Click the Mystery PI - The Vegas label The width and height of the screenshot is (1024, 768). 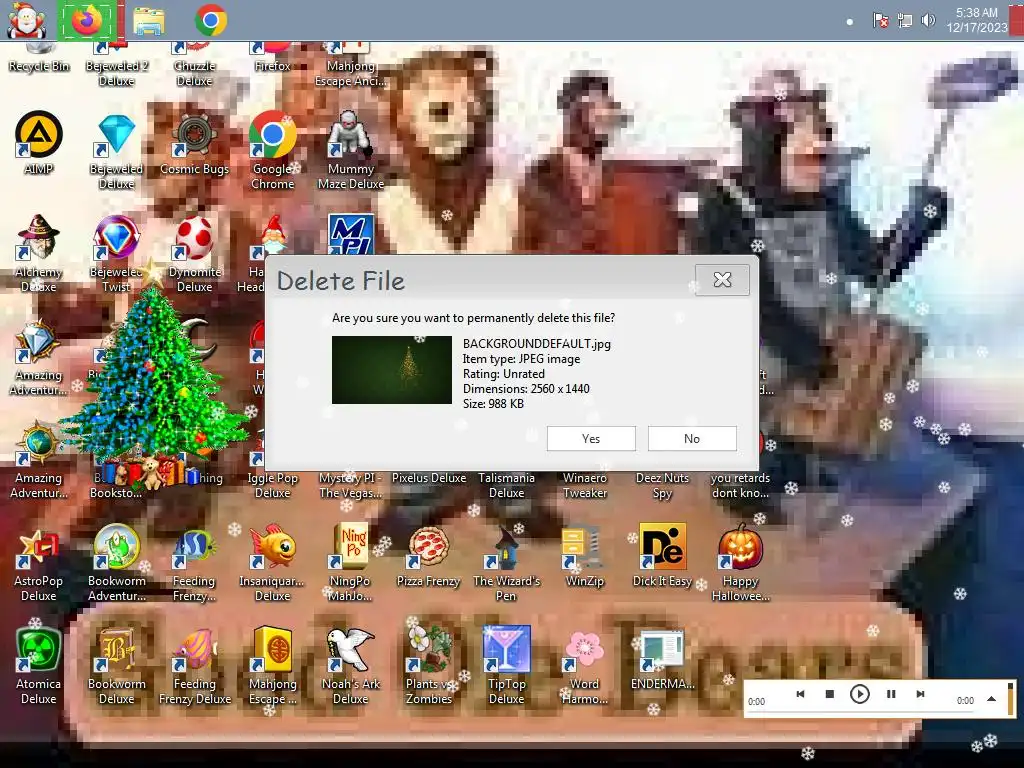click(x=351, y=485)
